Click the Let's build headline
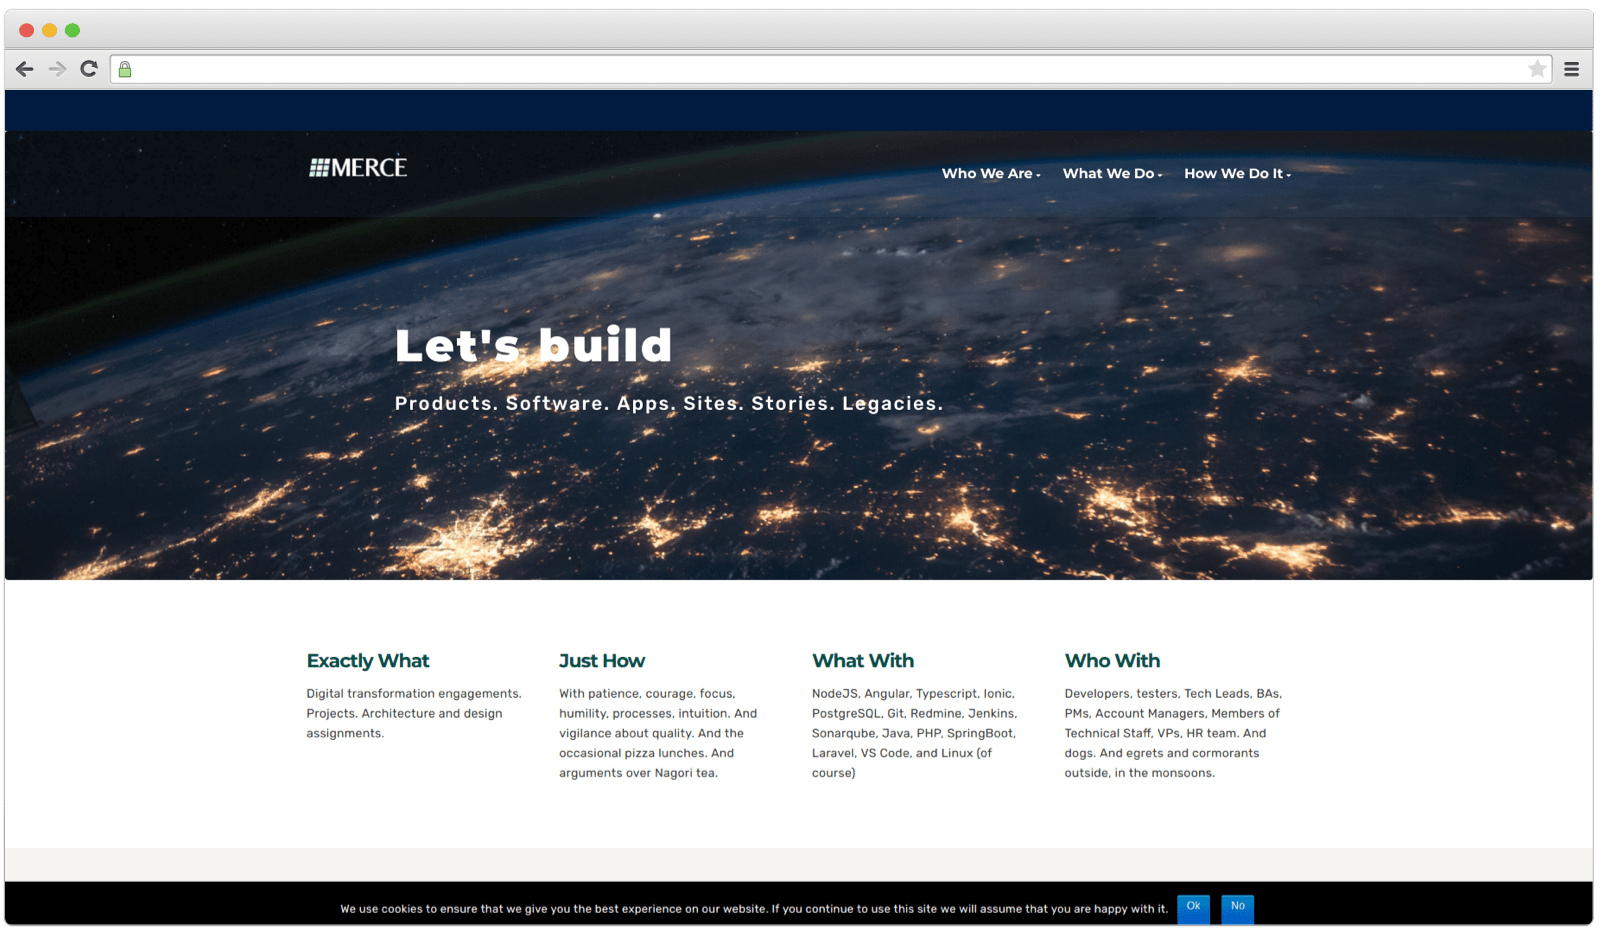The height and width of the screenshot is (948, 1600). [x=533, y=346]
